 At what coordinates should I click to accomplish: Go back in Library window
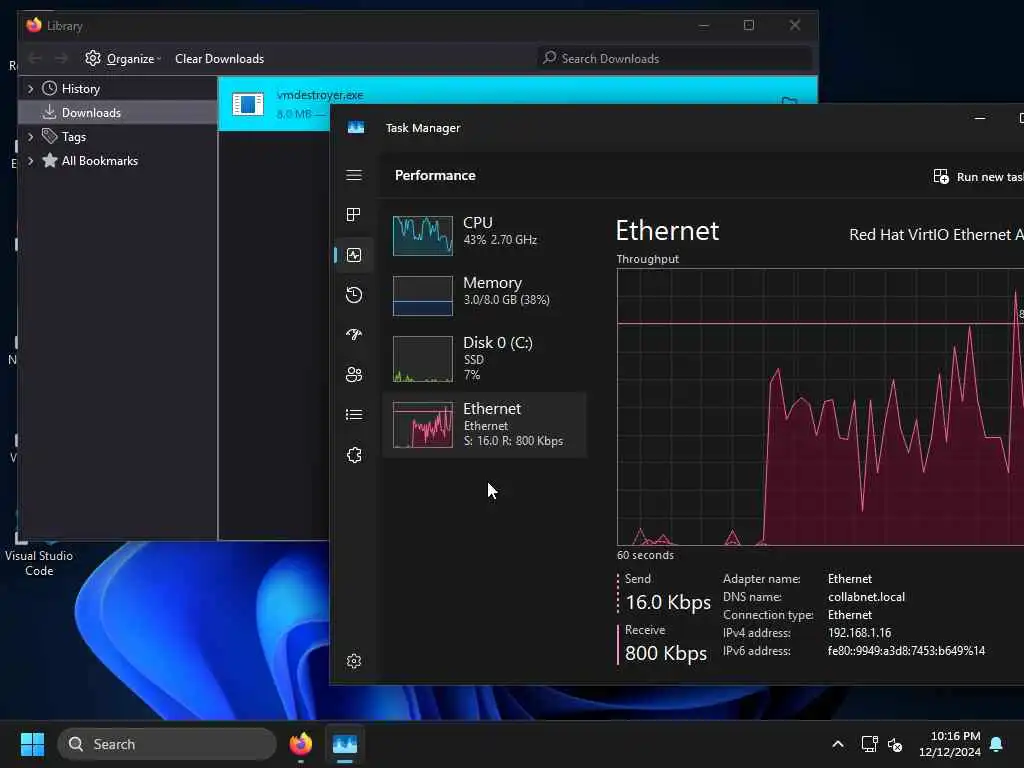[35, 58]
